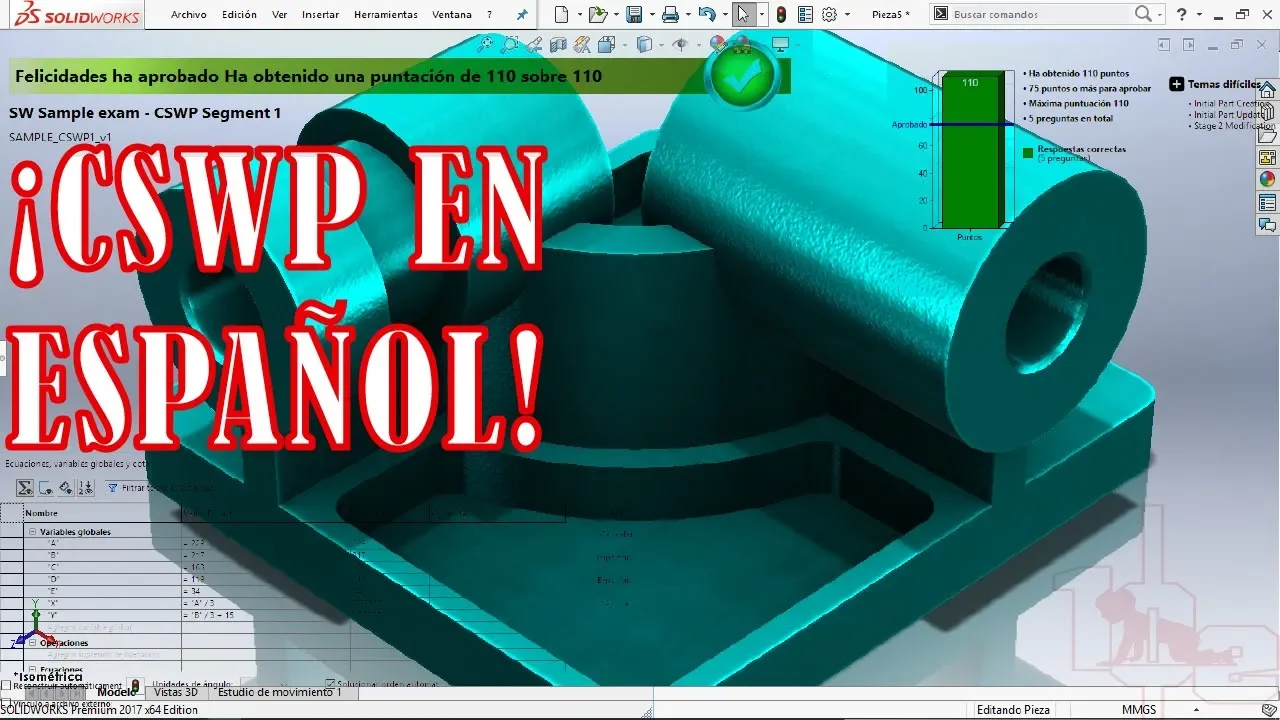1280x720 pixels.
Task: Collapse Variables globales tree section
Action: [32, 532]
